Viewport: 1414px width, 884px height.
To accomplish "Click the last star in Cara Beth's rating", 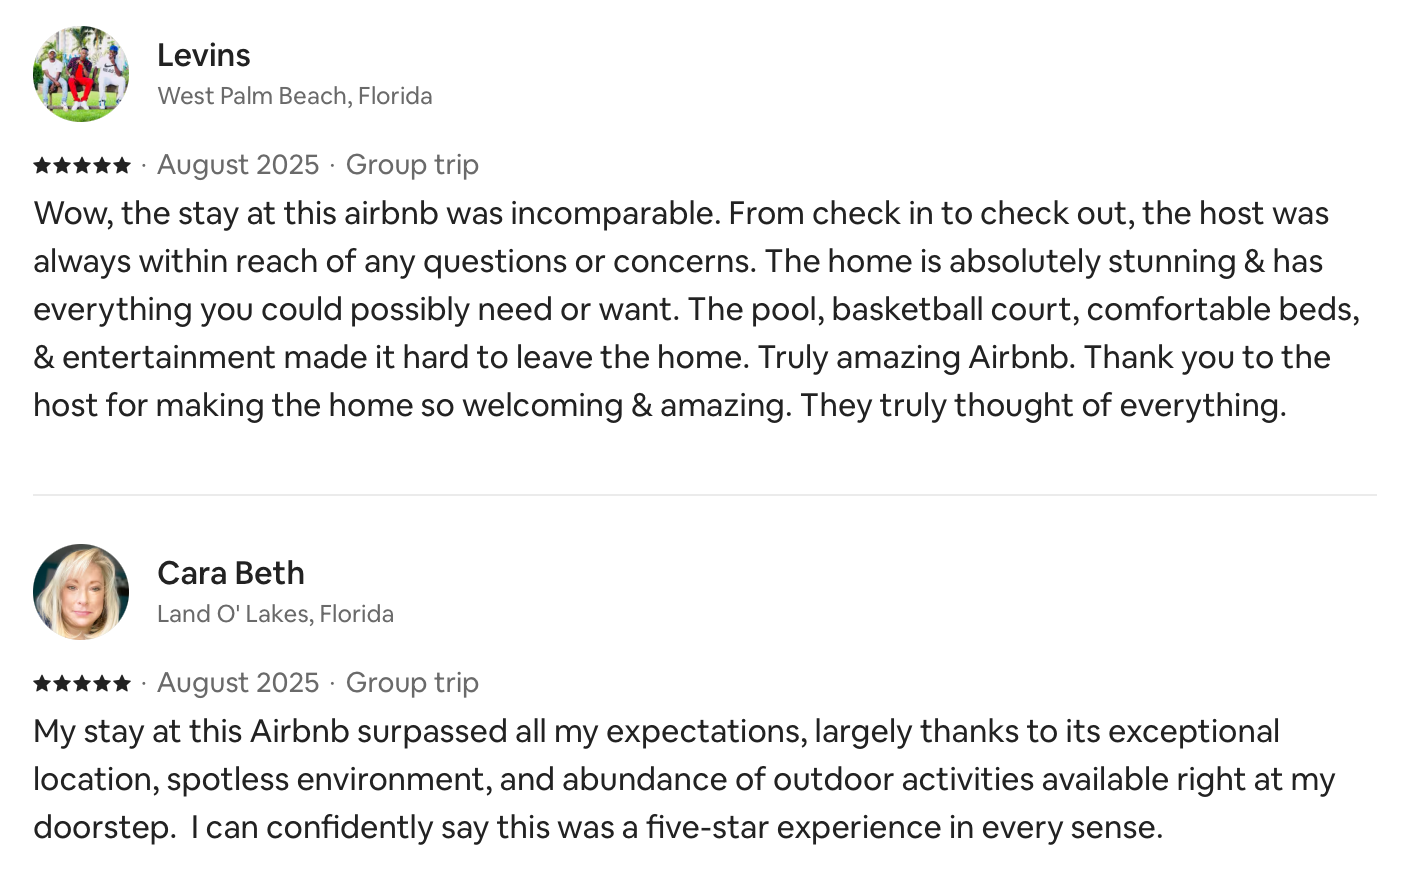I will [x=122, y=683].
